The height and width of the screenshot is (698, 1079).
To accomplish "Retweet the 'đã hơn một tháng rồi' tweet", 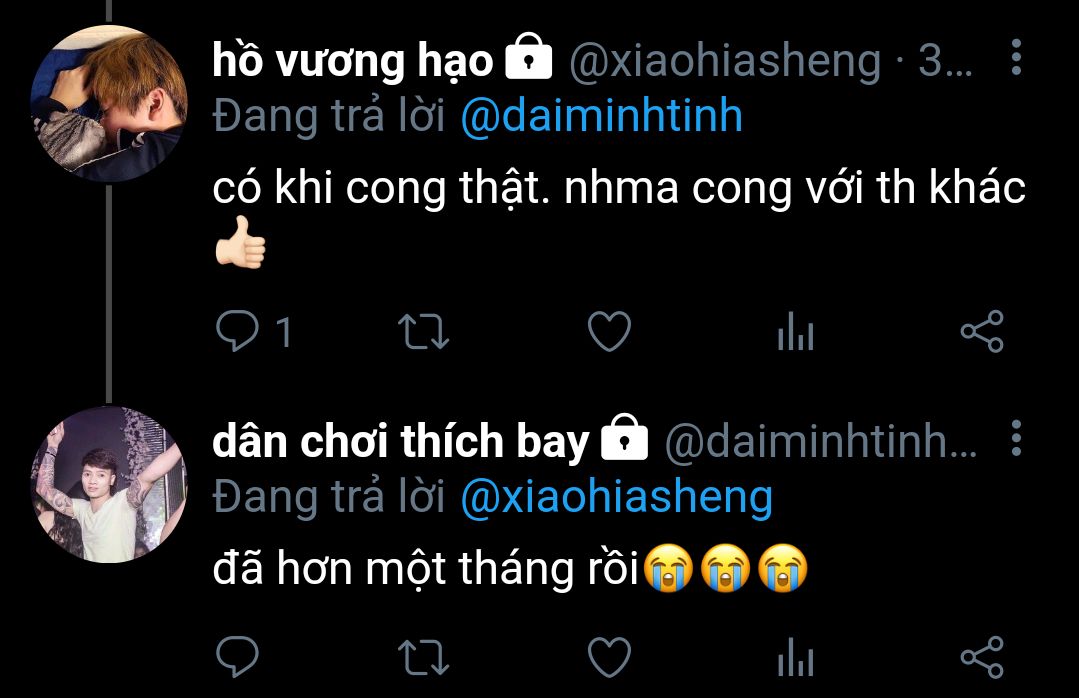I will (x=424, y=657).
